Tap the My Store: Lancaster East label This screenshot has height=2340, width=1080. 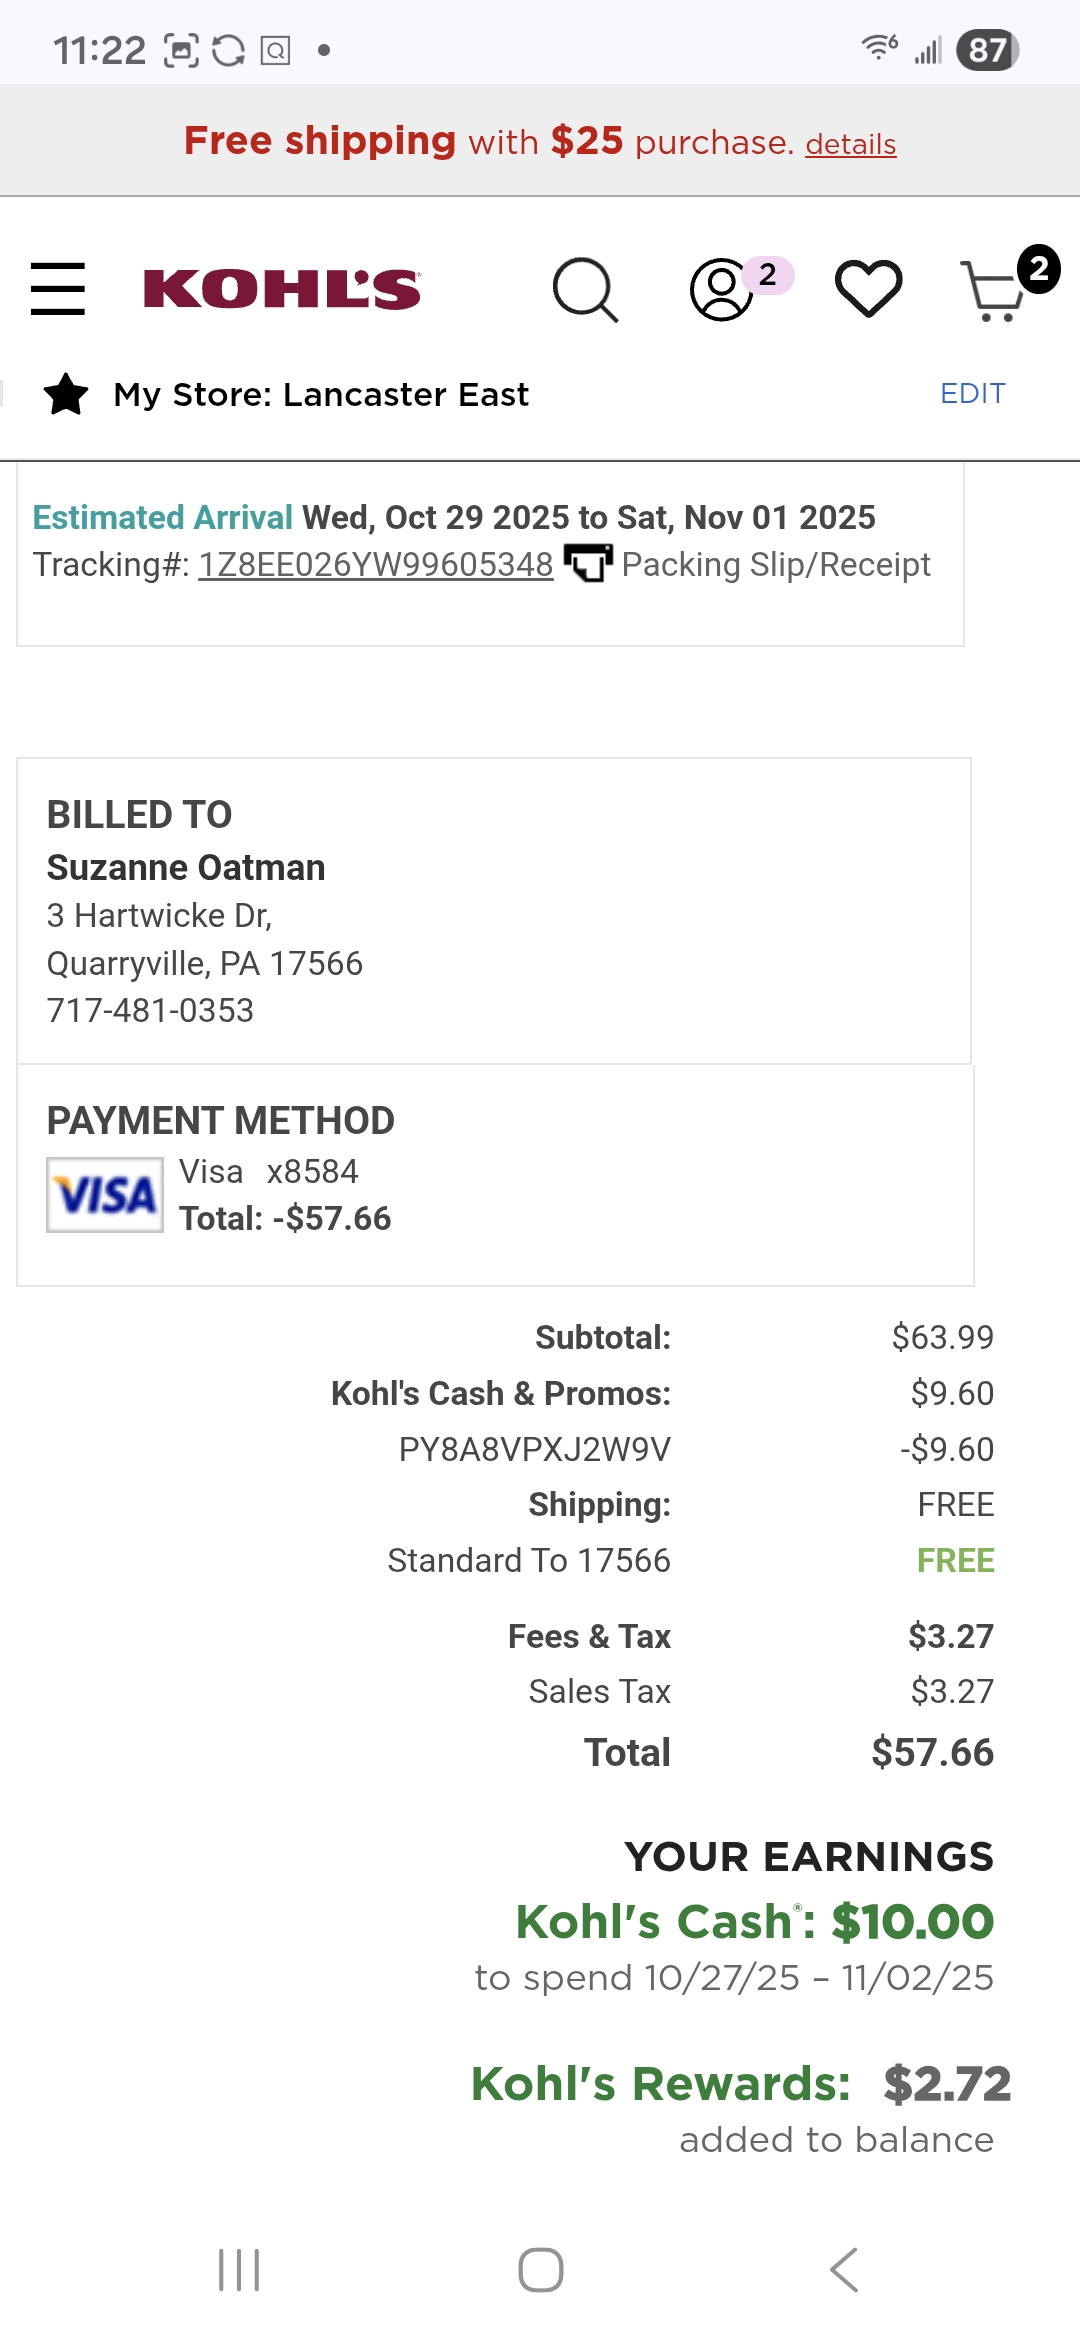(321, 395)
